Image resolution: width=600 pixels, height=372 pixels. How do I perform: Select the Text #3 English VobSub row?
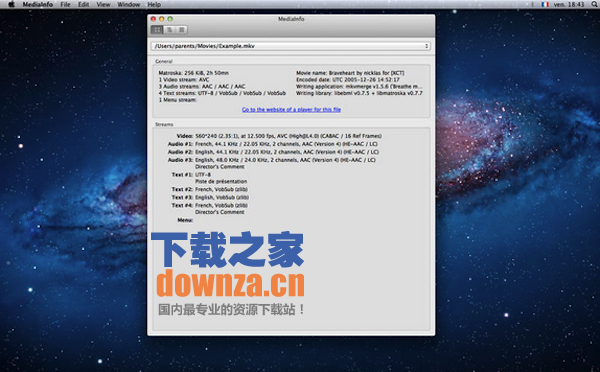point(210,197)
